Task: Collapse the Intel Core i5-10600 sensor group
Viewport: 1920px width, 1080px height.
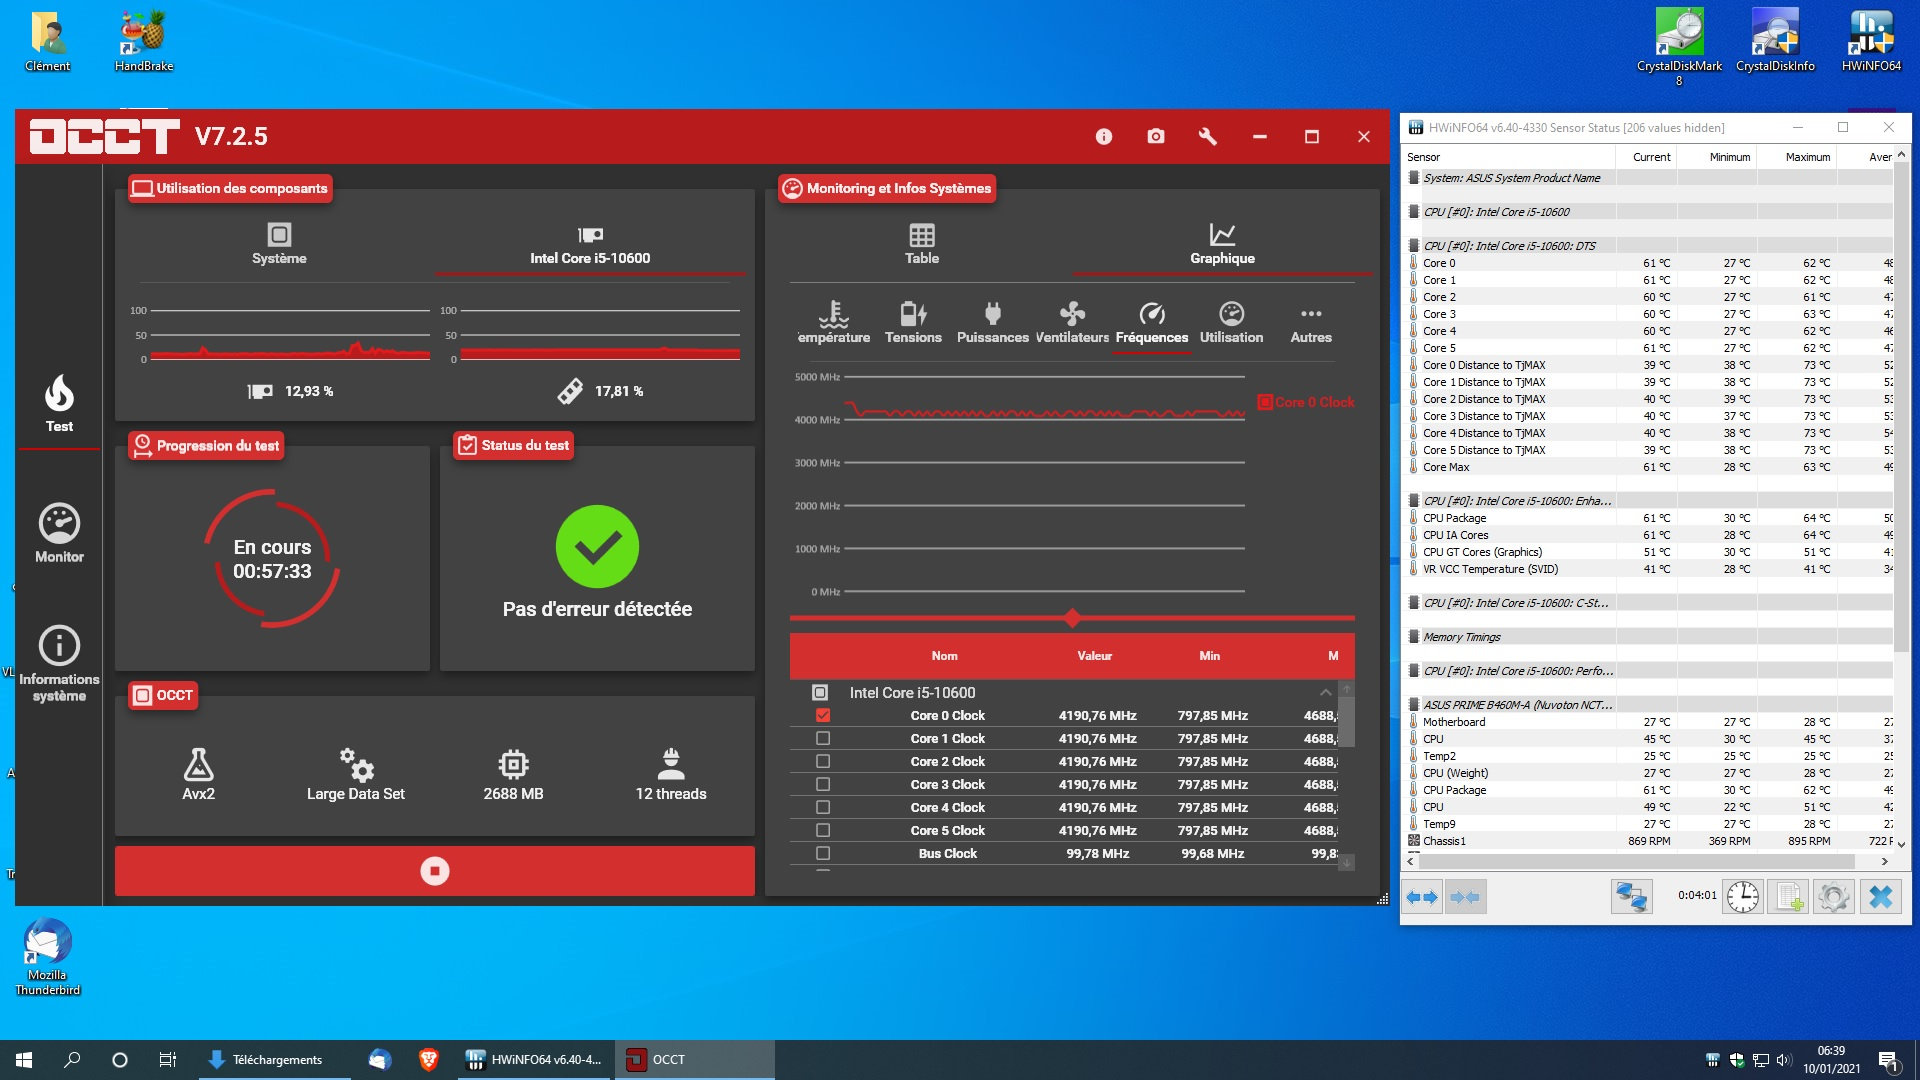Action: 1325,693
